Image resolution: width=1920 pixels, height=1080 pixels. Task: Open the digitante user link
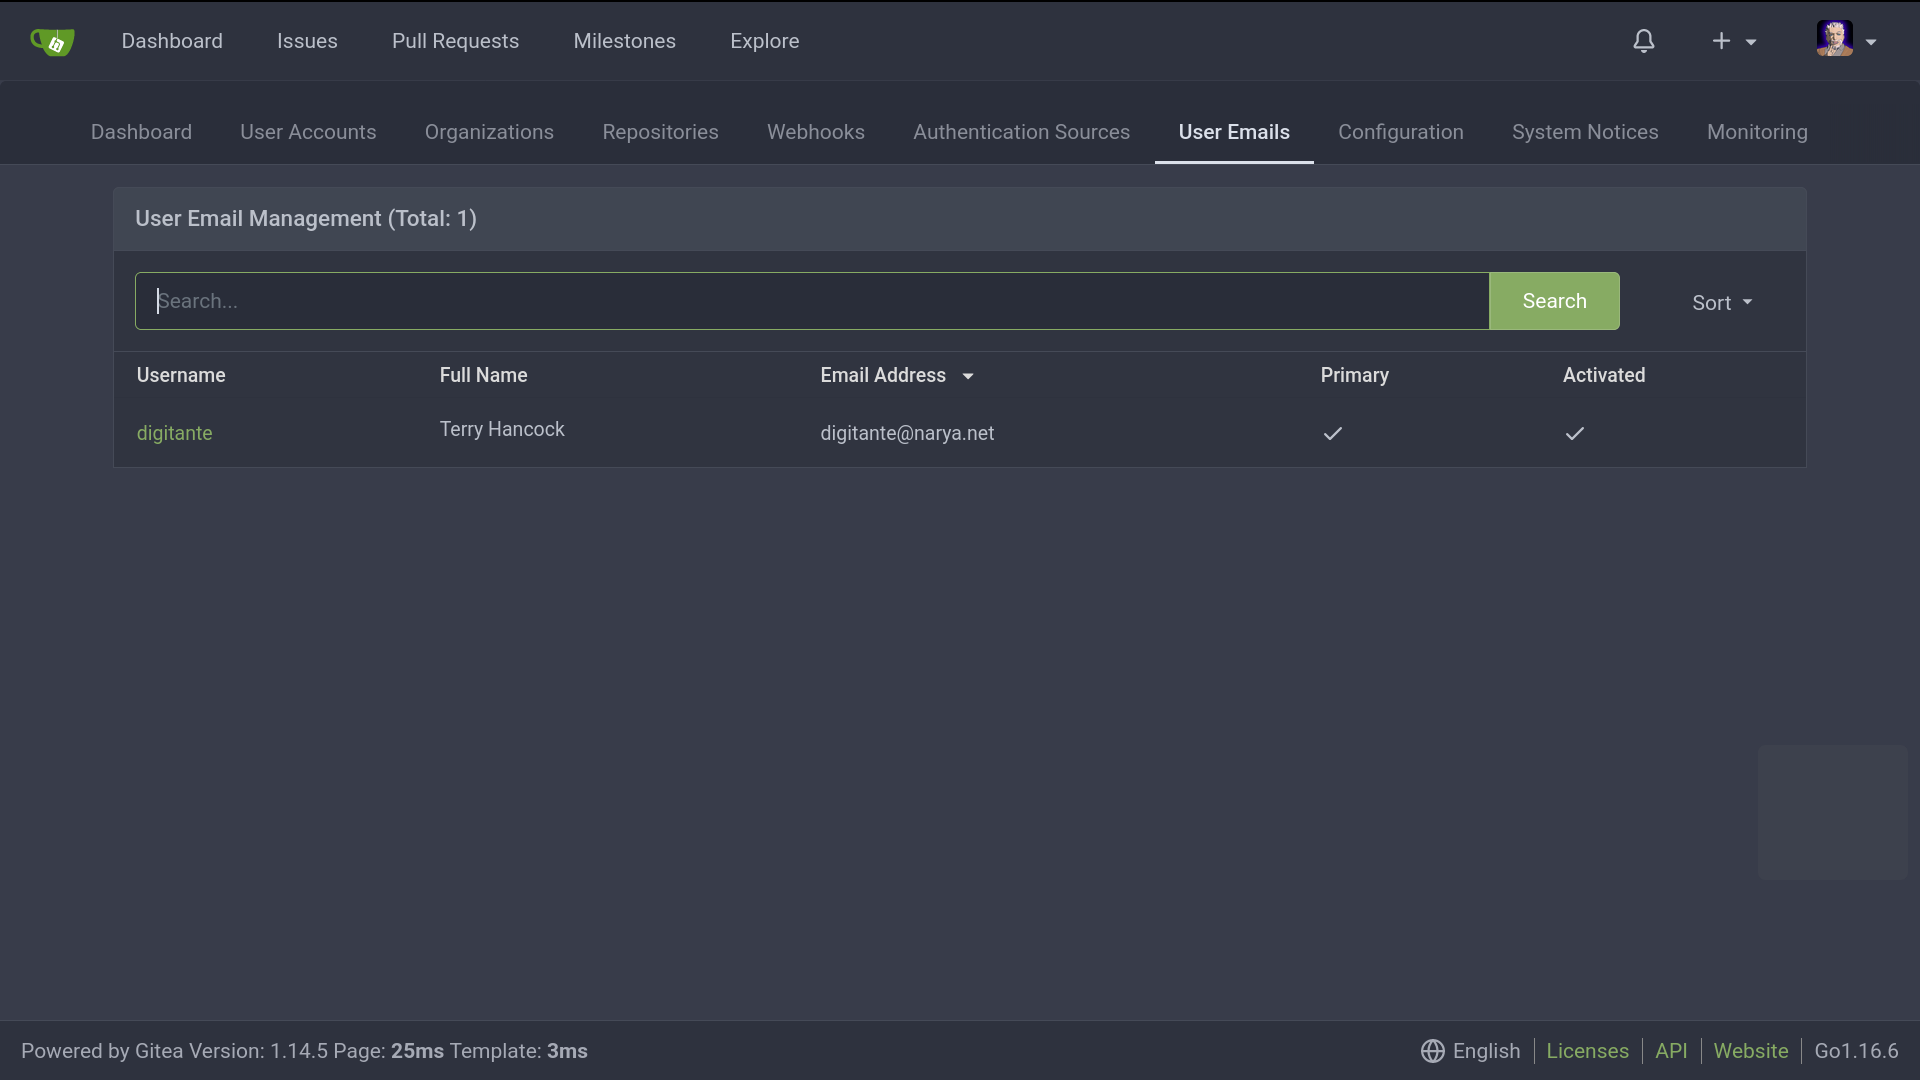click(174, 433)
